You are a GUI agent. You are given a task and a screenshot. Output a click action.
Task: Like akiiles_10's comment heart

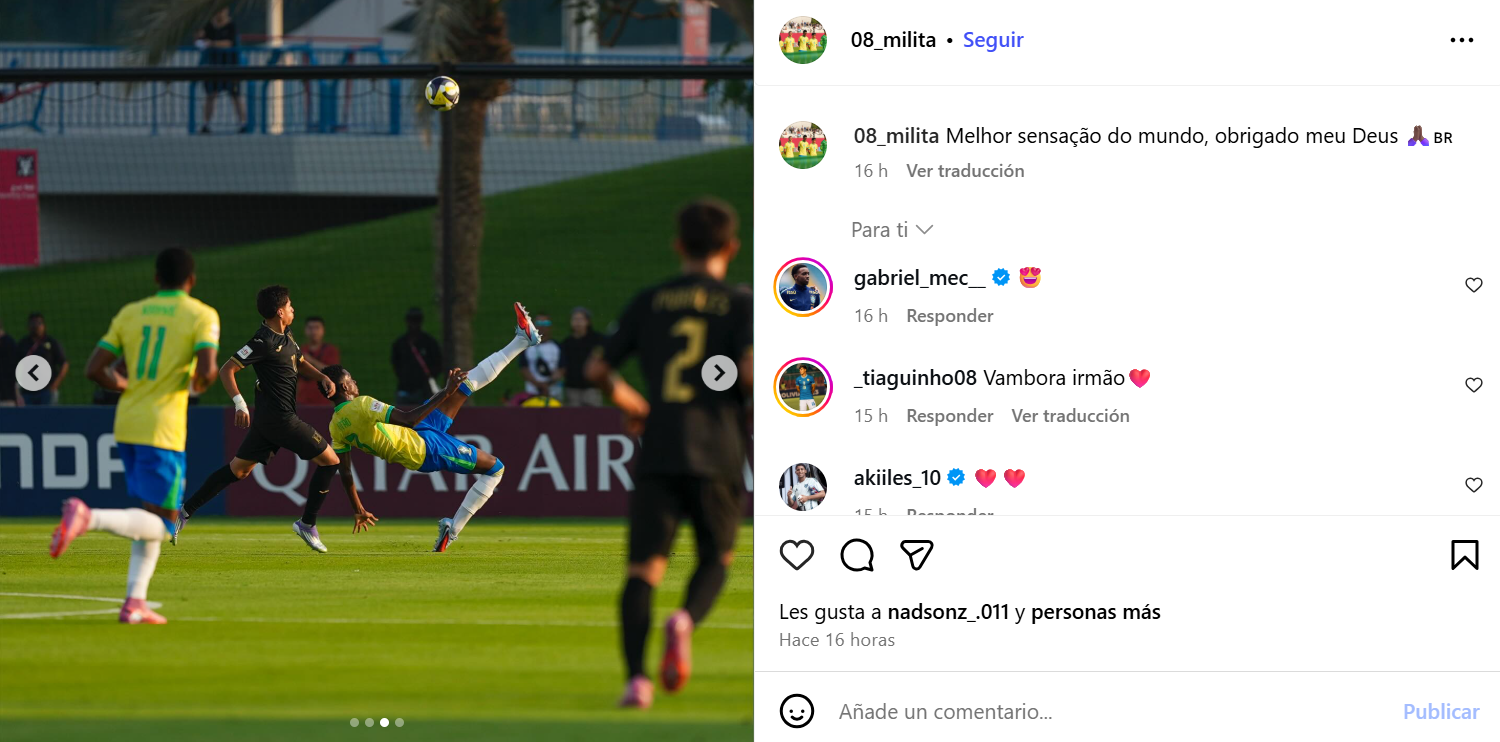click(x=1473, y=485)
